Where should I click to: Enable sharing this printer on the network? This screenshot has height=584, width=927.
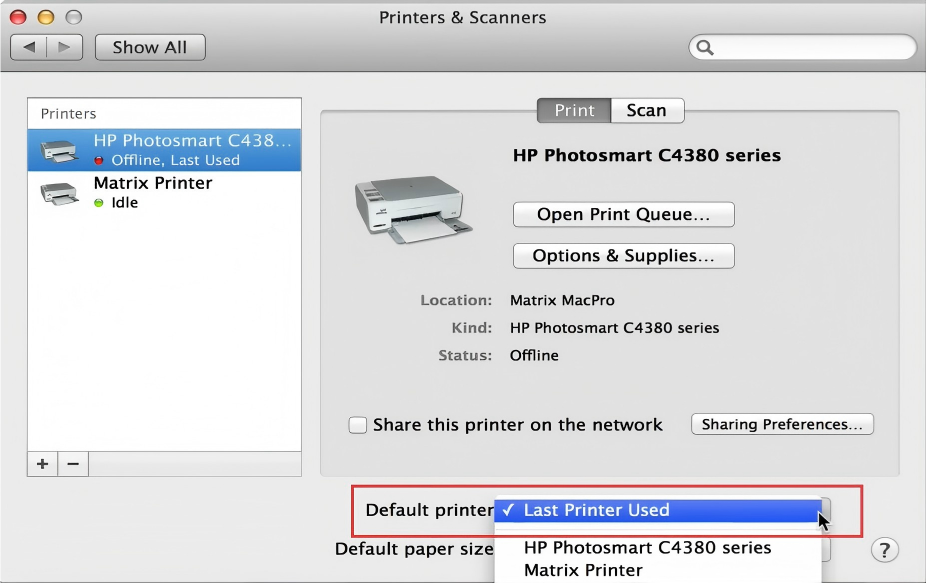click(x=357, y=425)
